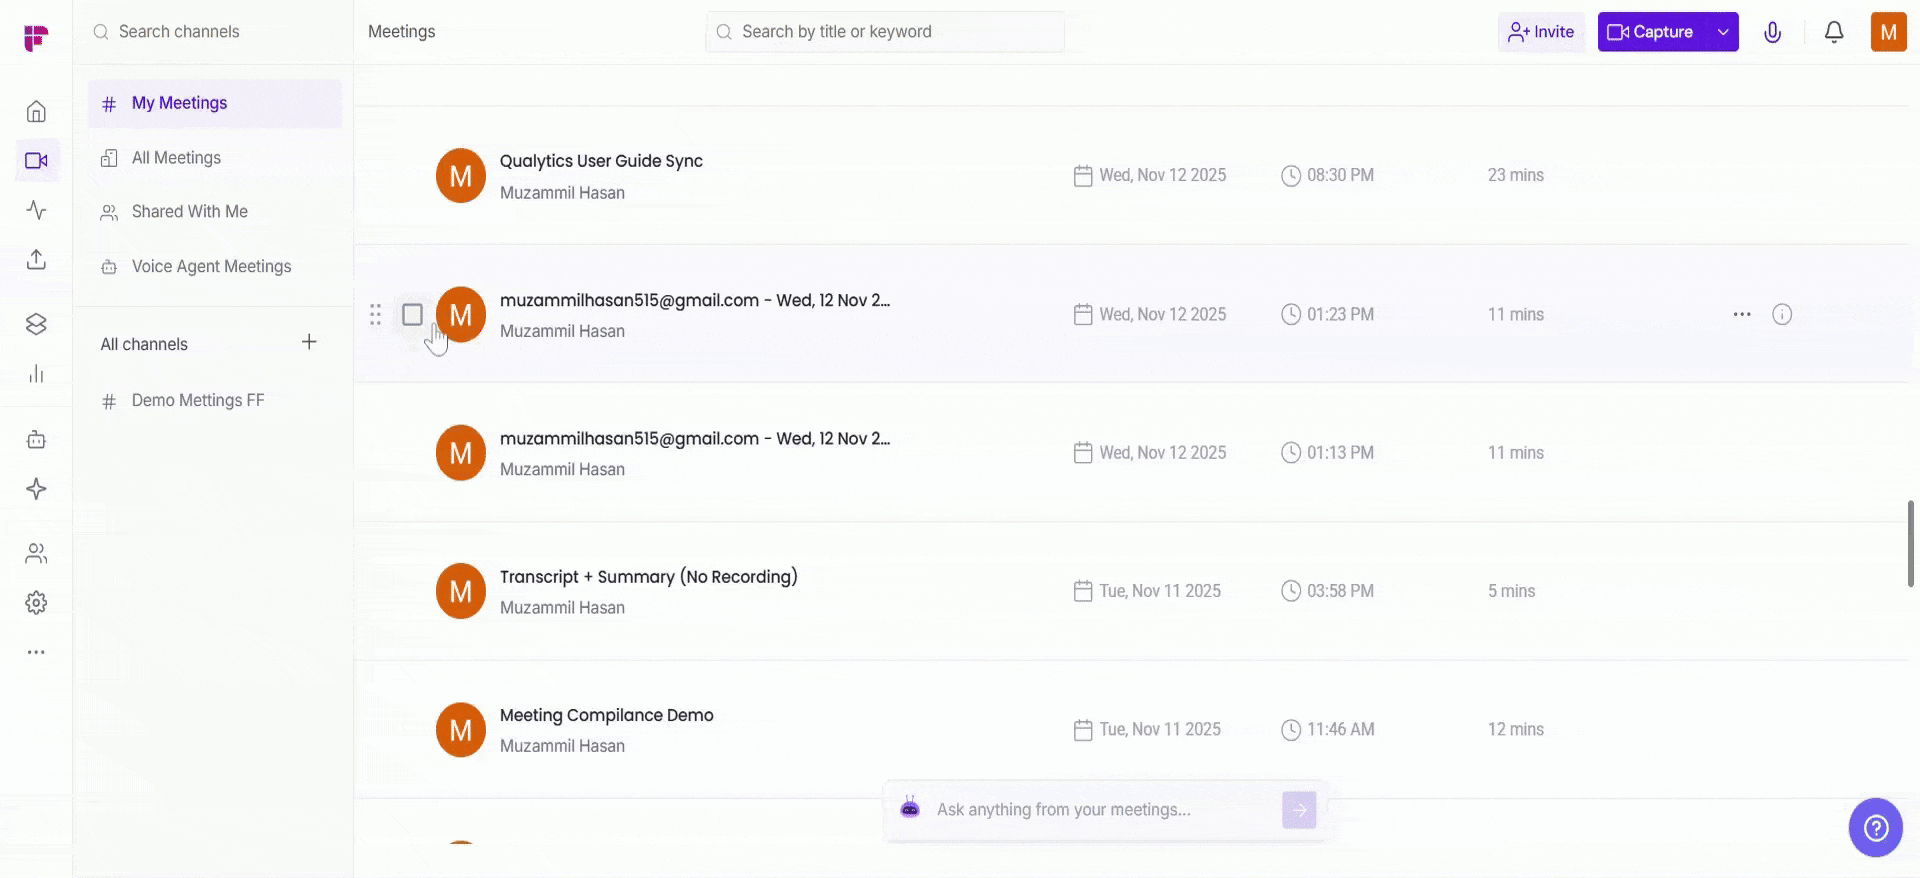1920x878 pixels.
Task: Open notifications bell icon
Action: pyautogui.click(x=1834, y=32)
